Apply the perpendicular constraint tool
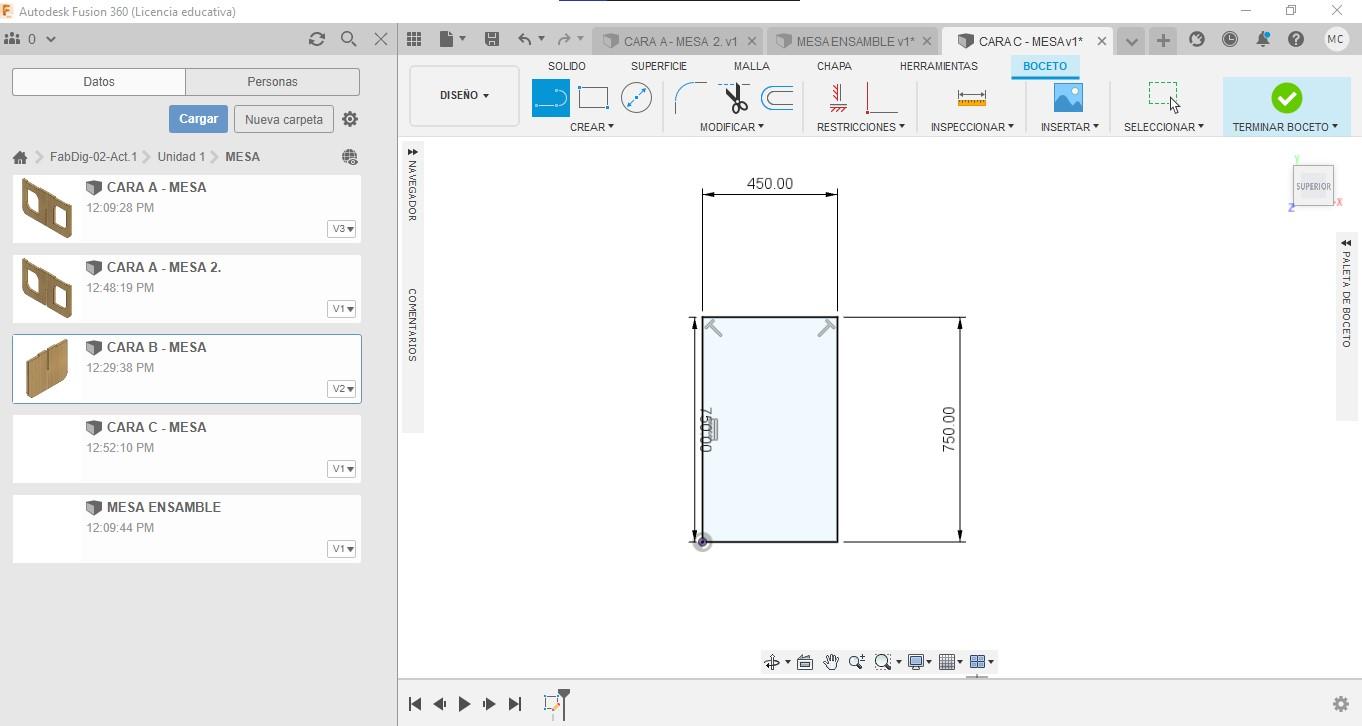This screenshot has height=726, width=1362. click(x=881, y=98)
